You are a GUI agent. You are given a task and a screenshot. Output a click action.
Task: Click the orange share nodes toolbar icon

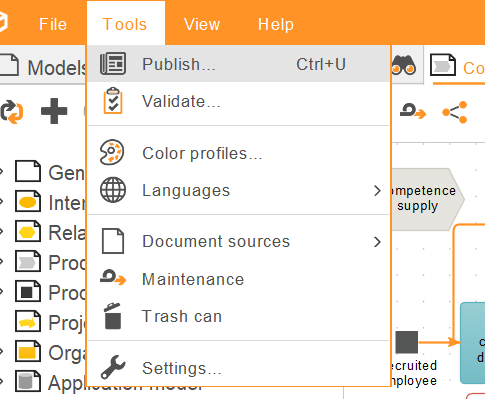[455, 112]
